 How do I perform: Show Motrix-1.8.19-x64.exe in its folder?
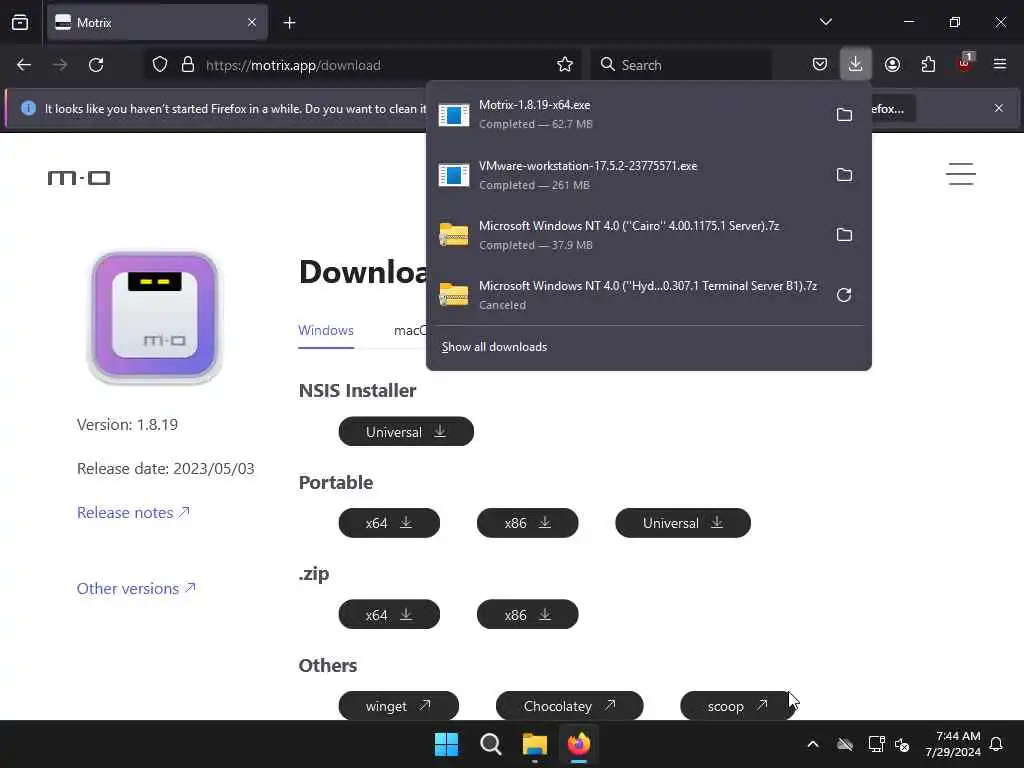click(844, 115)
